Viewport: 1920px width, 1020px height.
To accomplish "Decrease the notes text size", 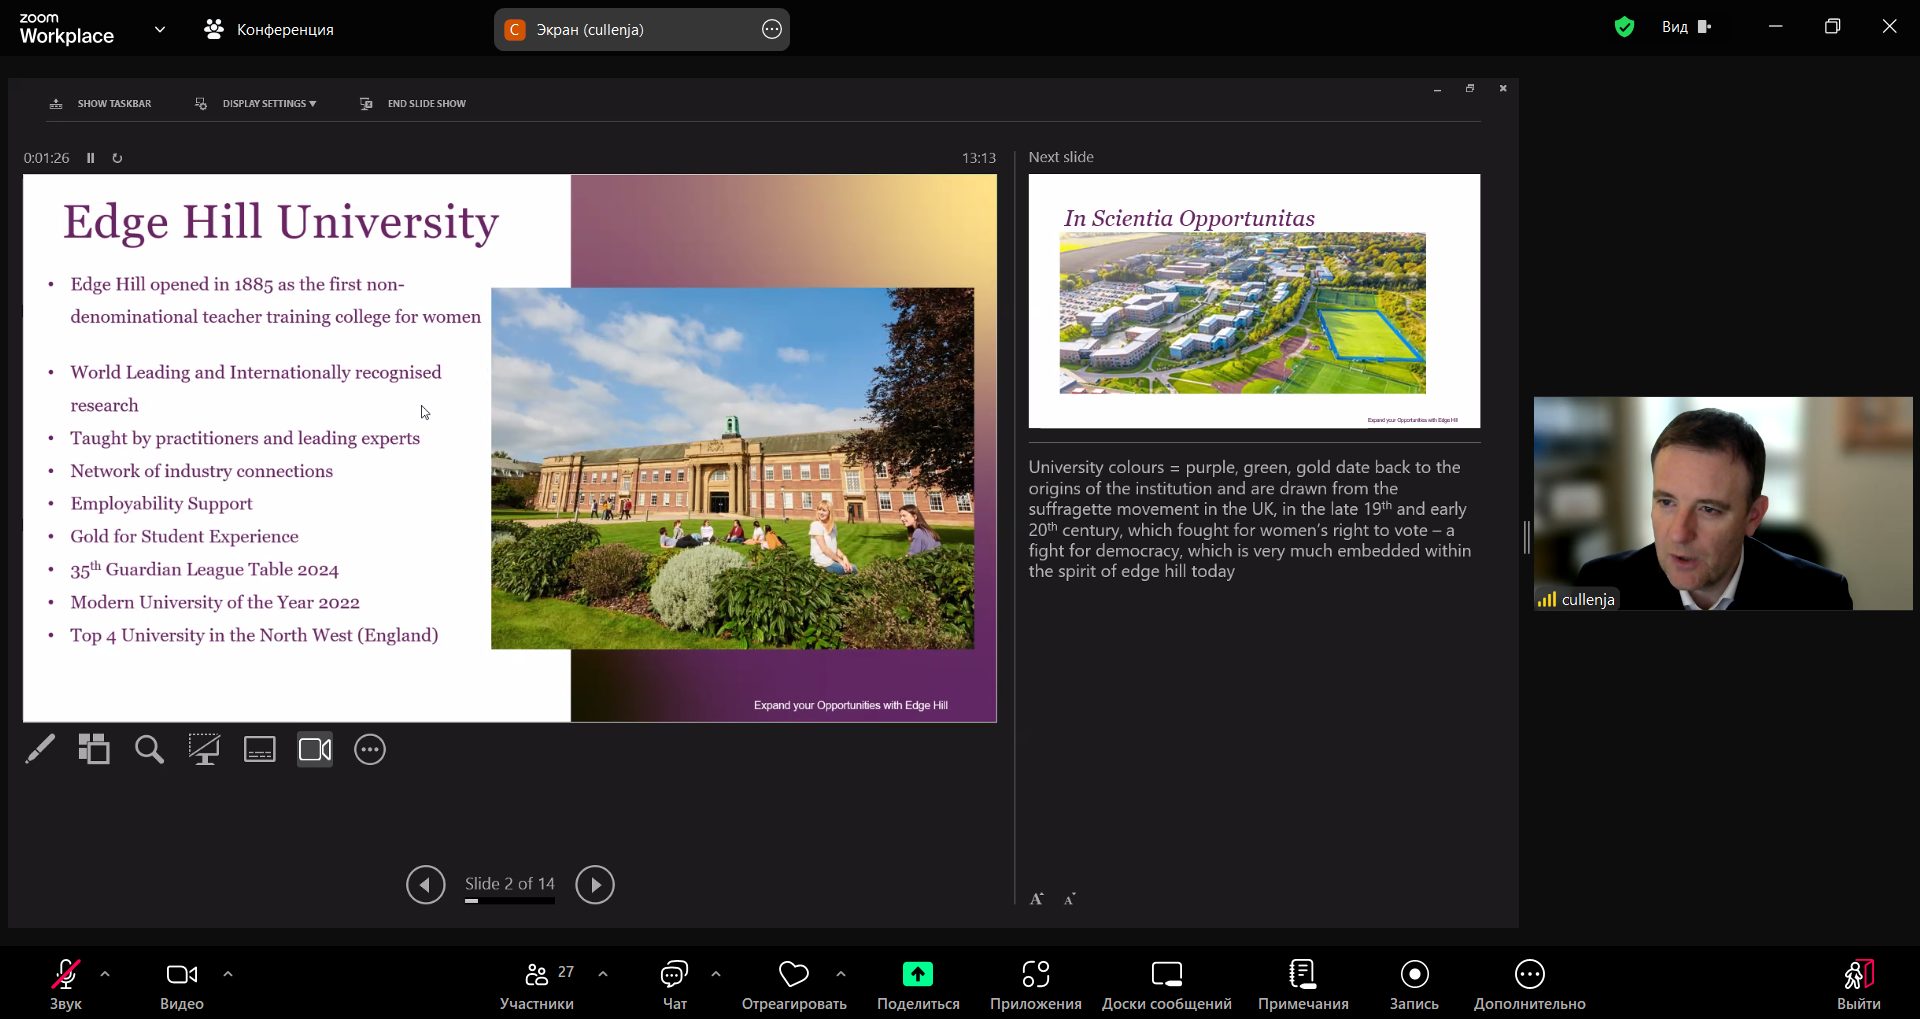I will (x=1069, y=899).
